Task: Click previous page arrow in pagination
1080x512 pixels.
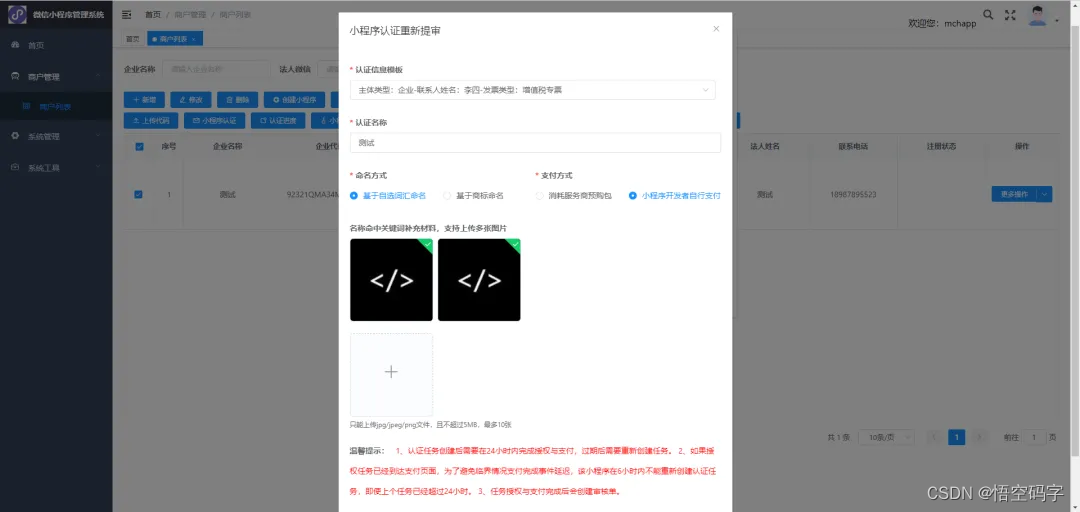Action: click(x=934, y=438)
